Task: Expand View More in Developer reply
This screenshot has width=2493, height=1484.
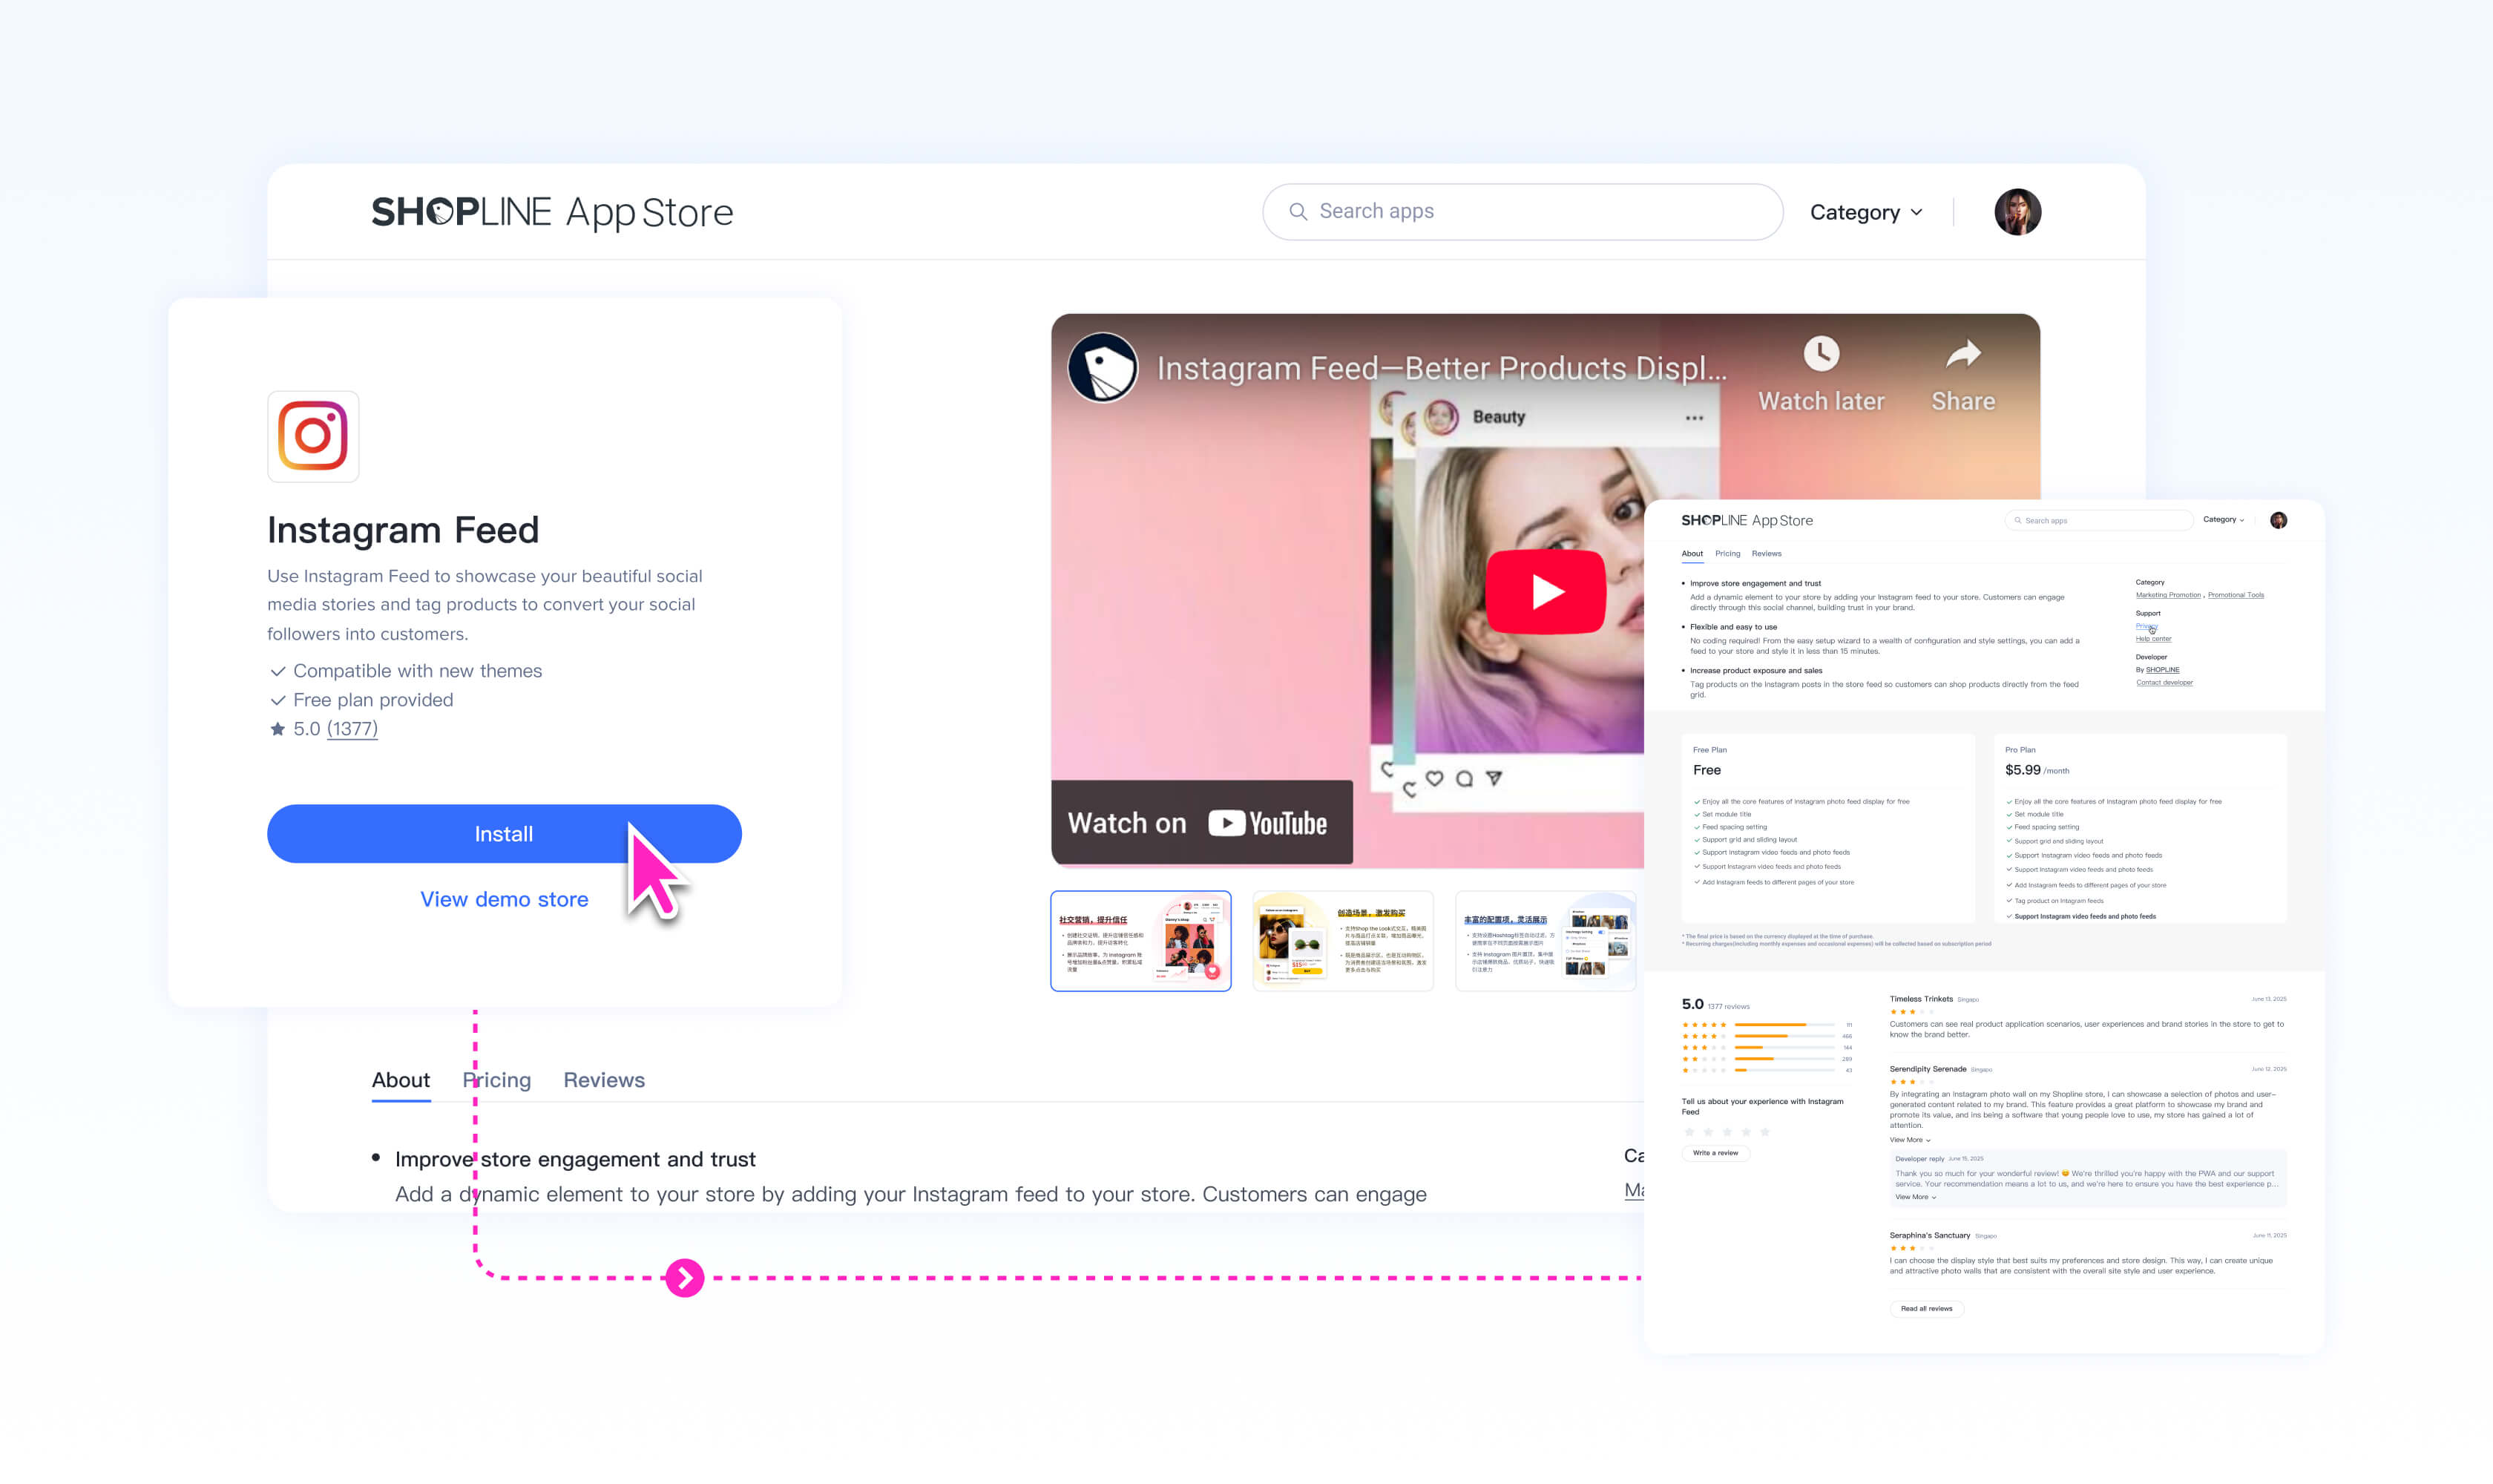Action: (x=1915, y=1197)
